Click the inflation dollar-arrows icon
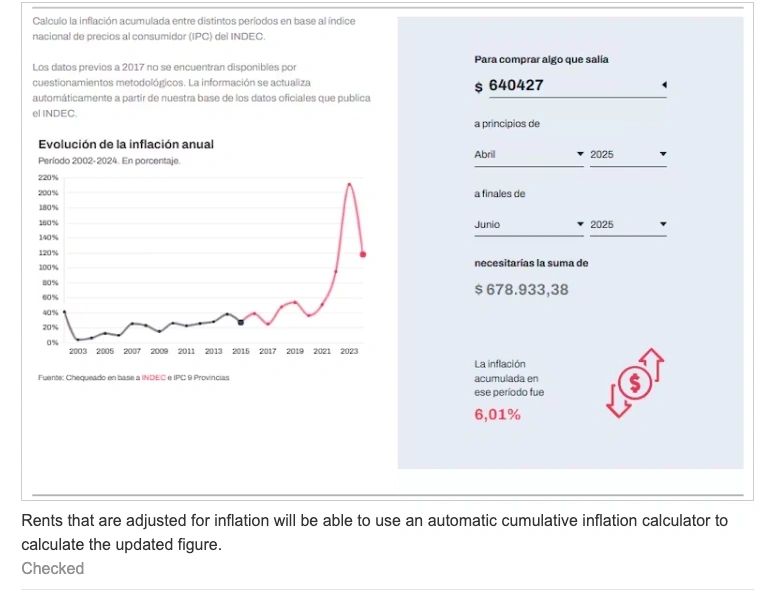The height and width of the screenshot is (594, 779). point(635,382)
